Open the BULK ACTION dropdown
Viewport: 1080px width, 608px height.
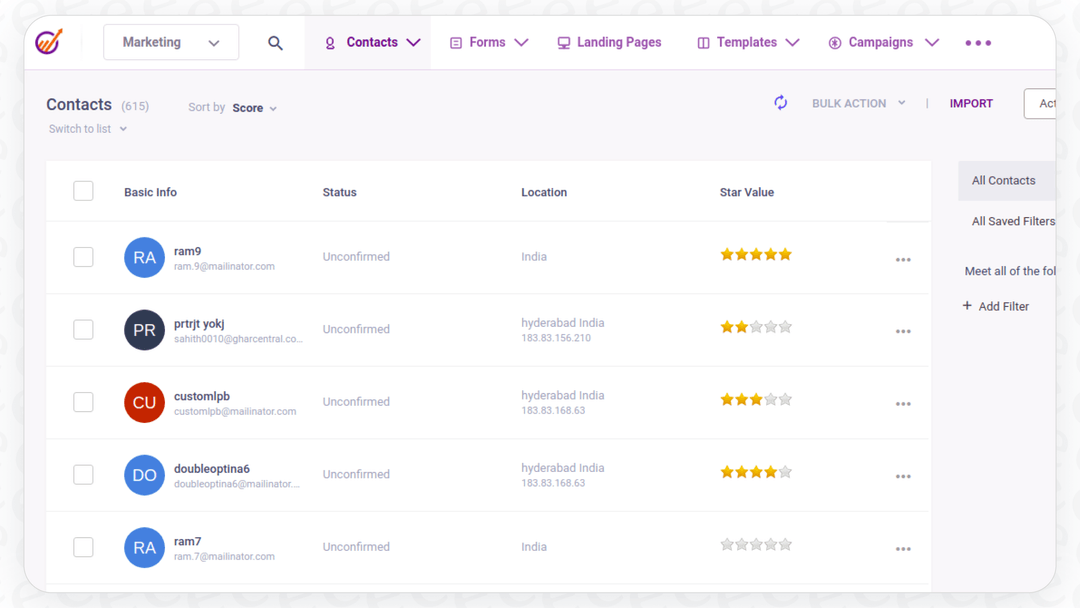pos(858,102)
